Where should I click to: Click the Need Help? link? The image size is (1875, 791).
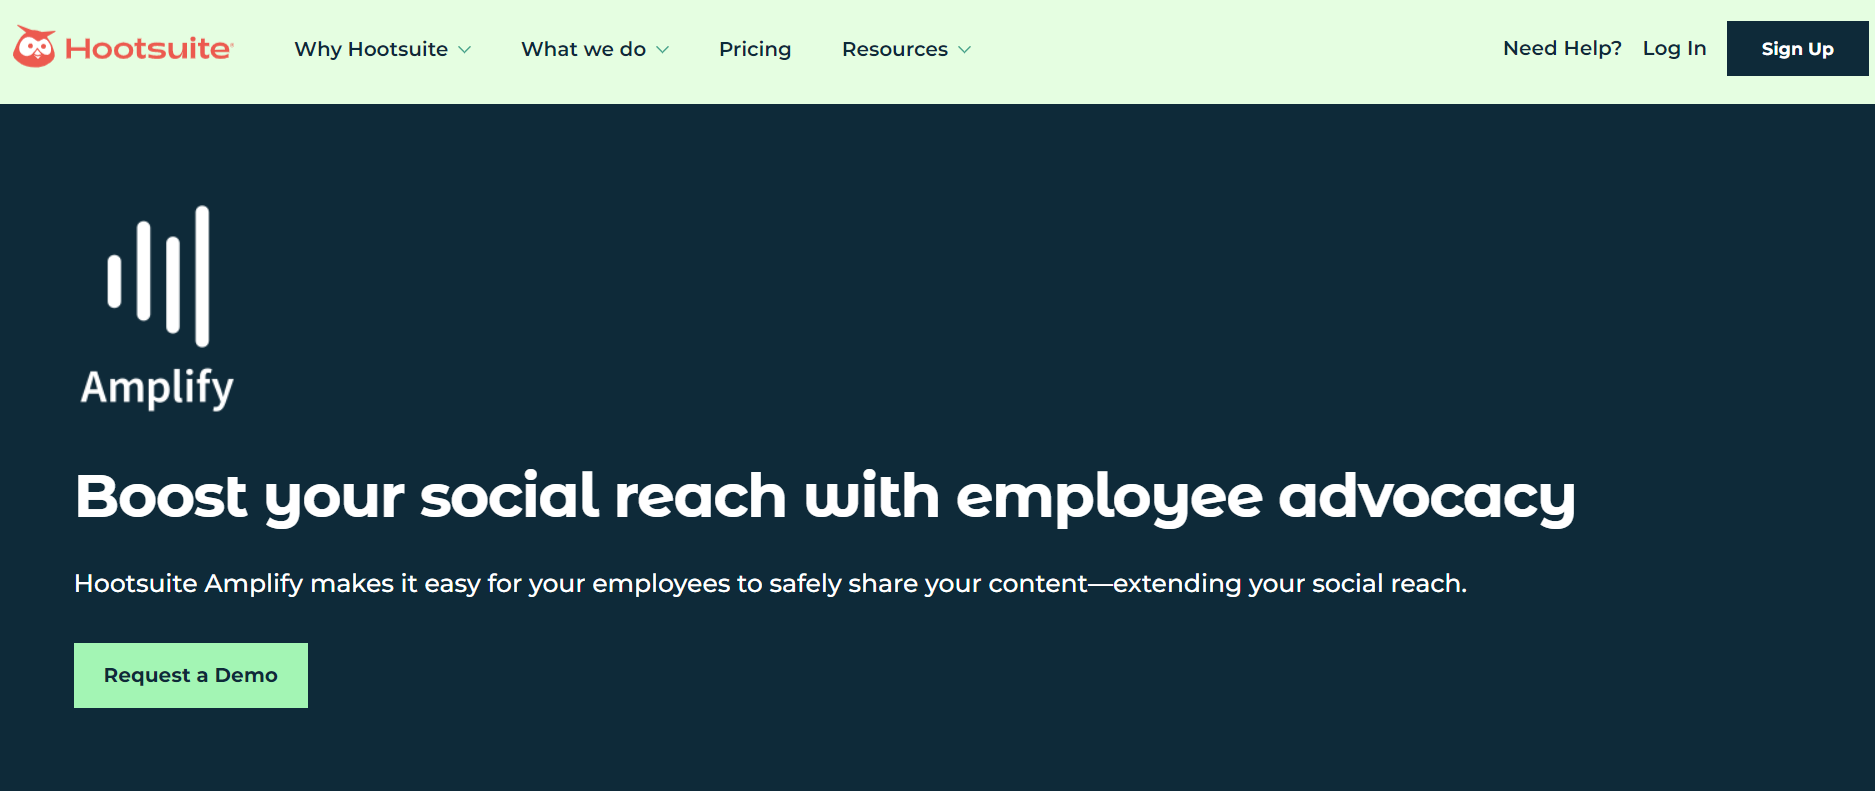1562,48
